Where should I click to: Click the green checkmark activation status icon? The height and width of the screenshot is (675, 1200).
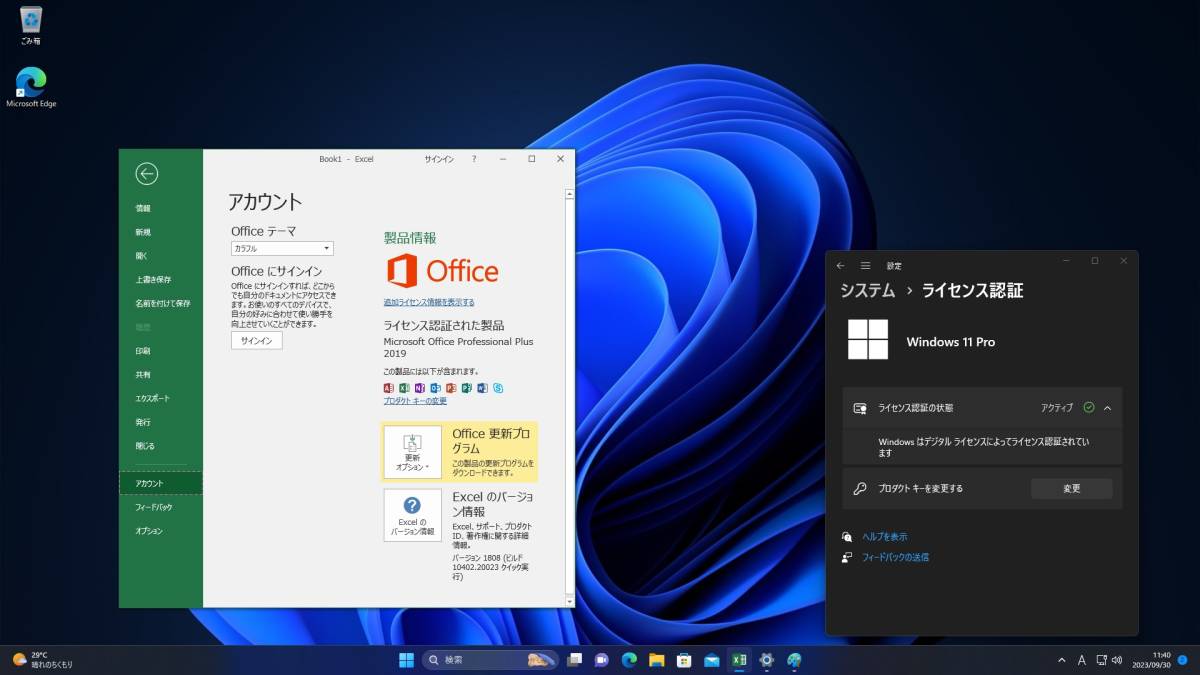1089,407
